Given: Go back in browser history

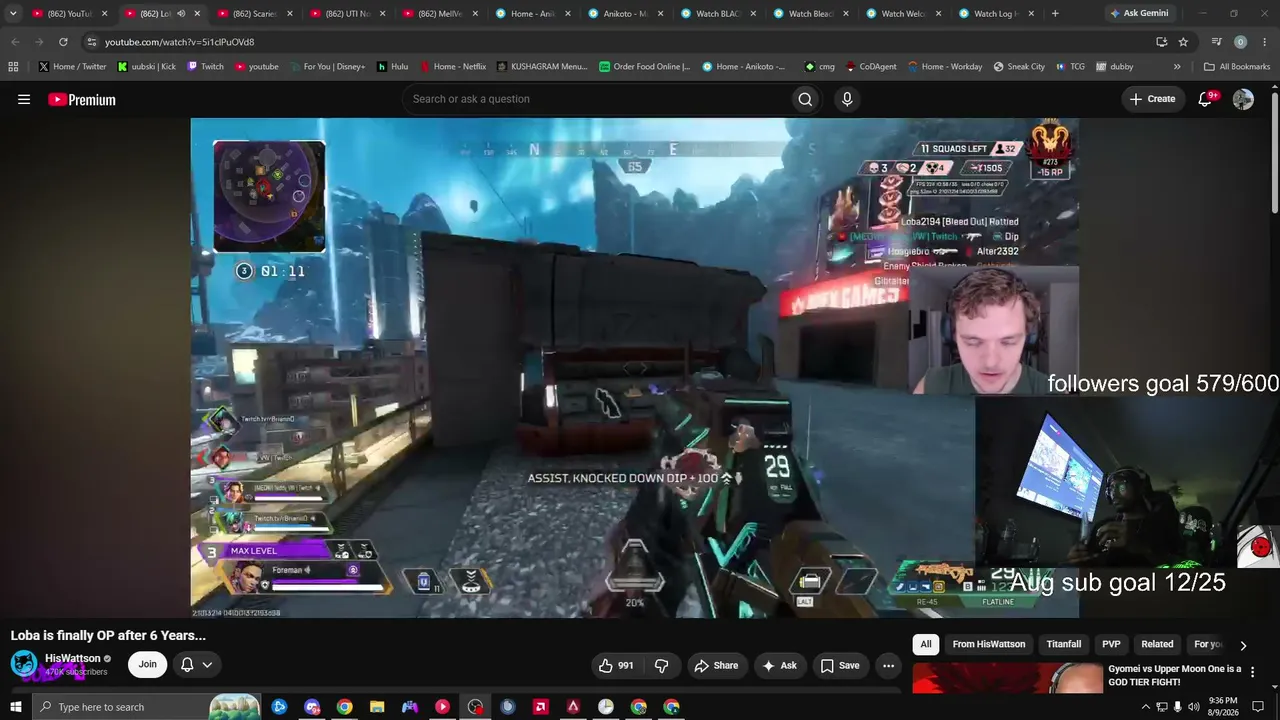Looking at the screenshot, I should (x=15, y=42).
